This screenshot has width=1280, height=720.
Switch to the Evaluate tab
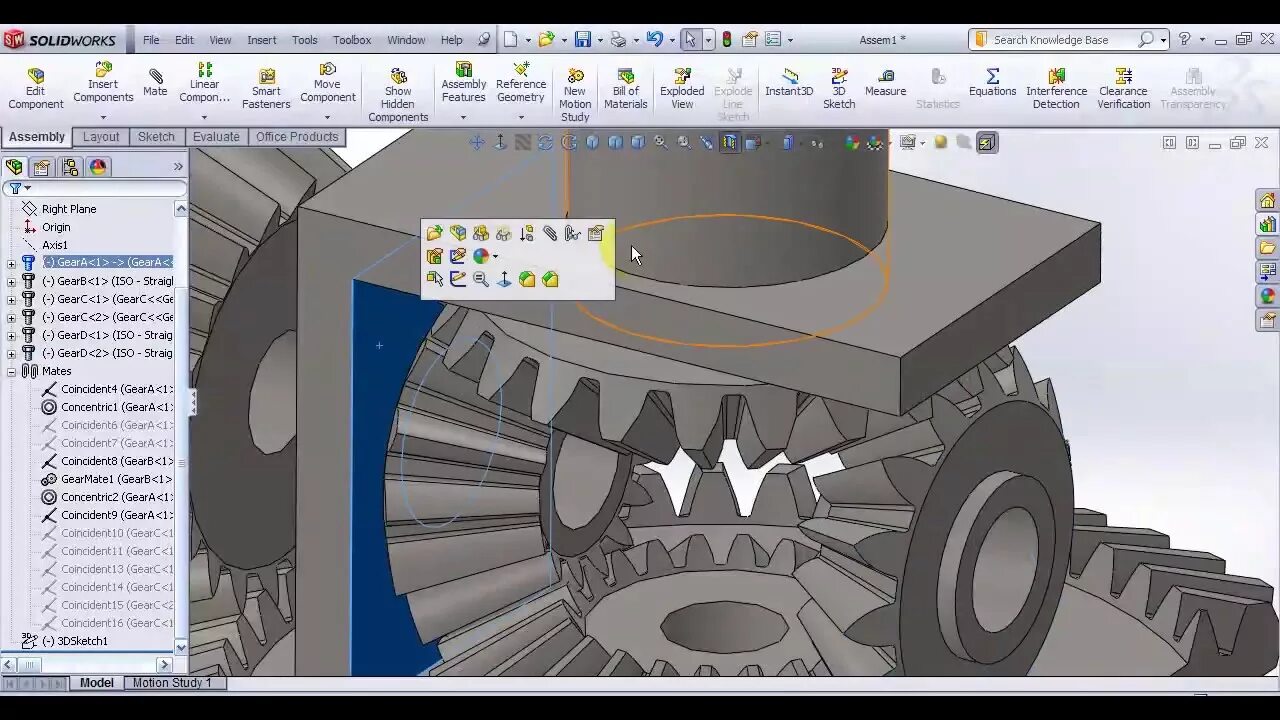(216, 137)
